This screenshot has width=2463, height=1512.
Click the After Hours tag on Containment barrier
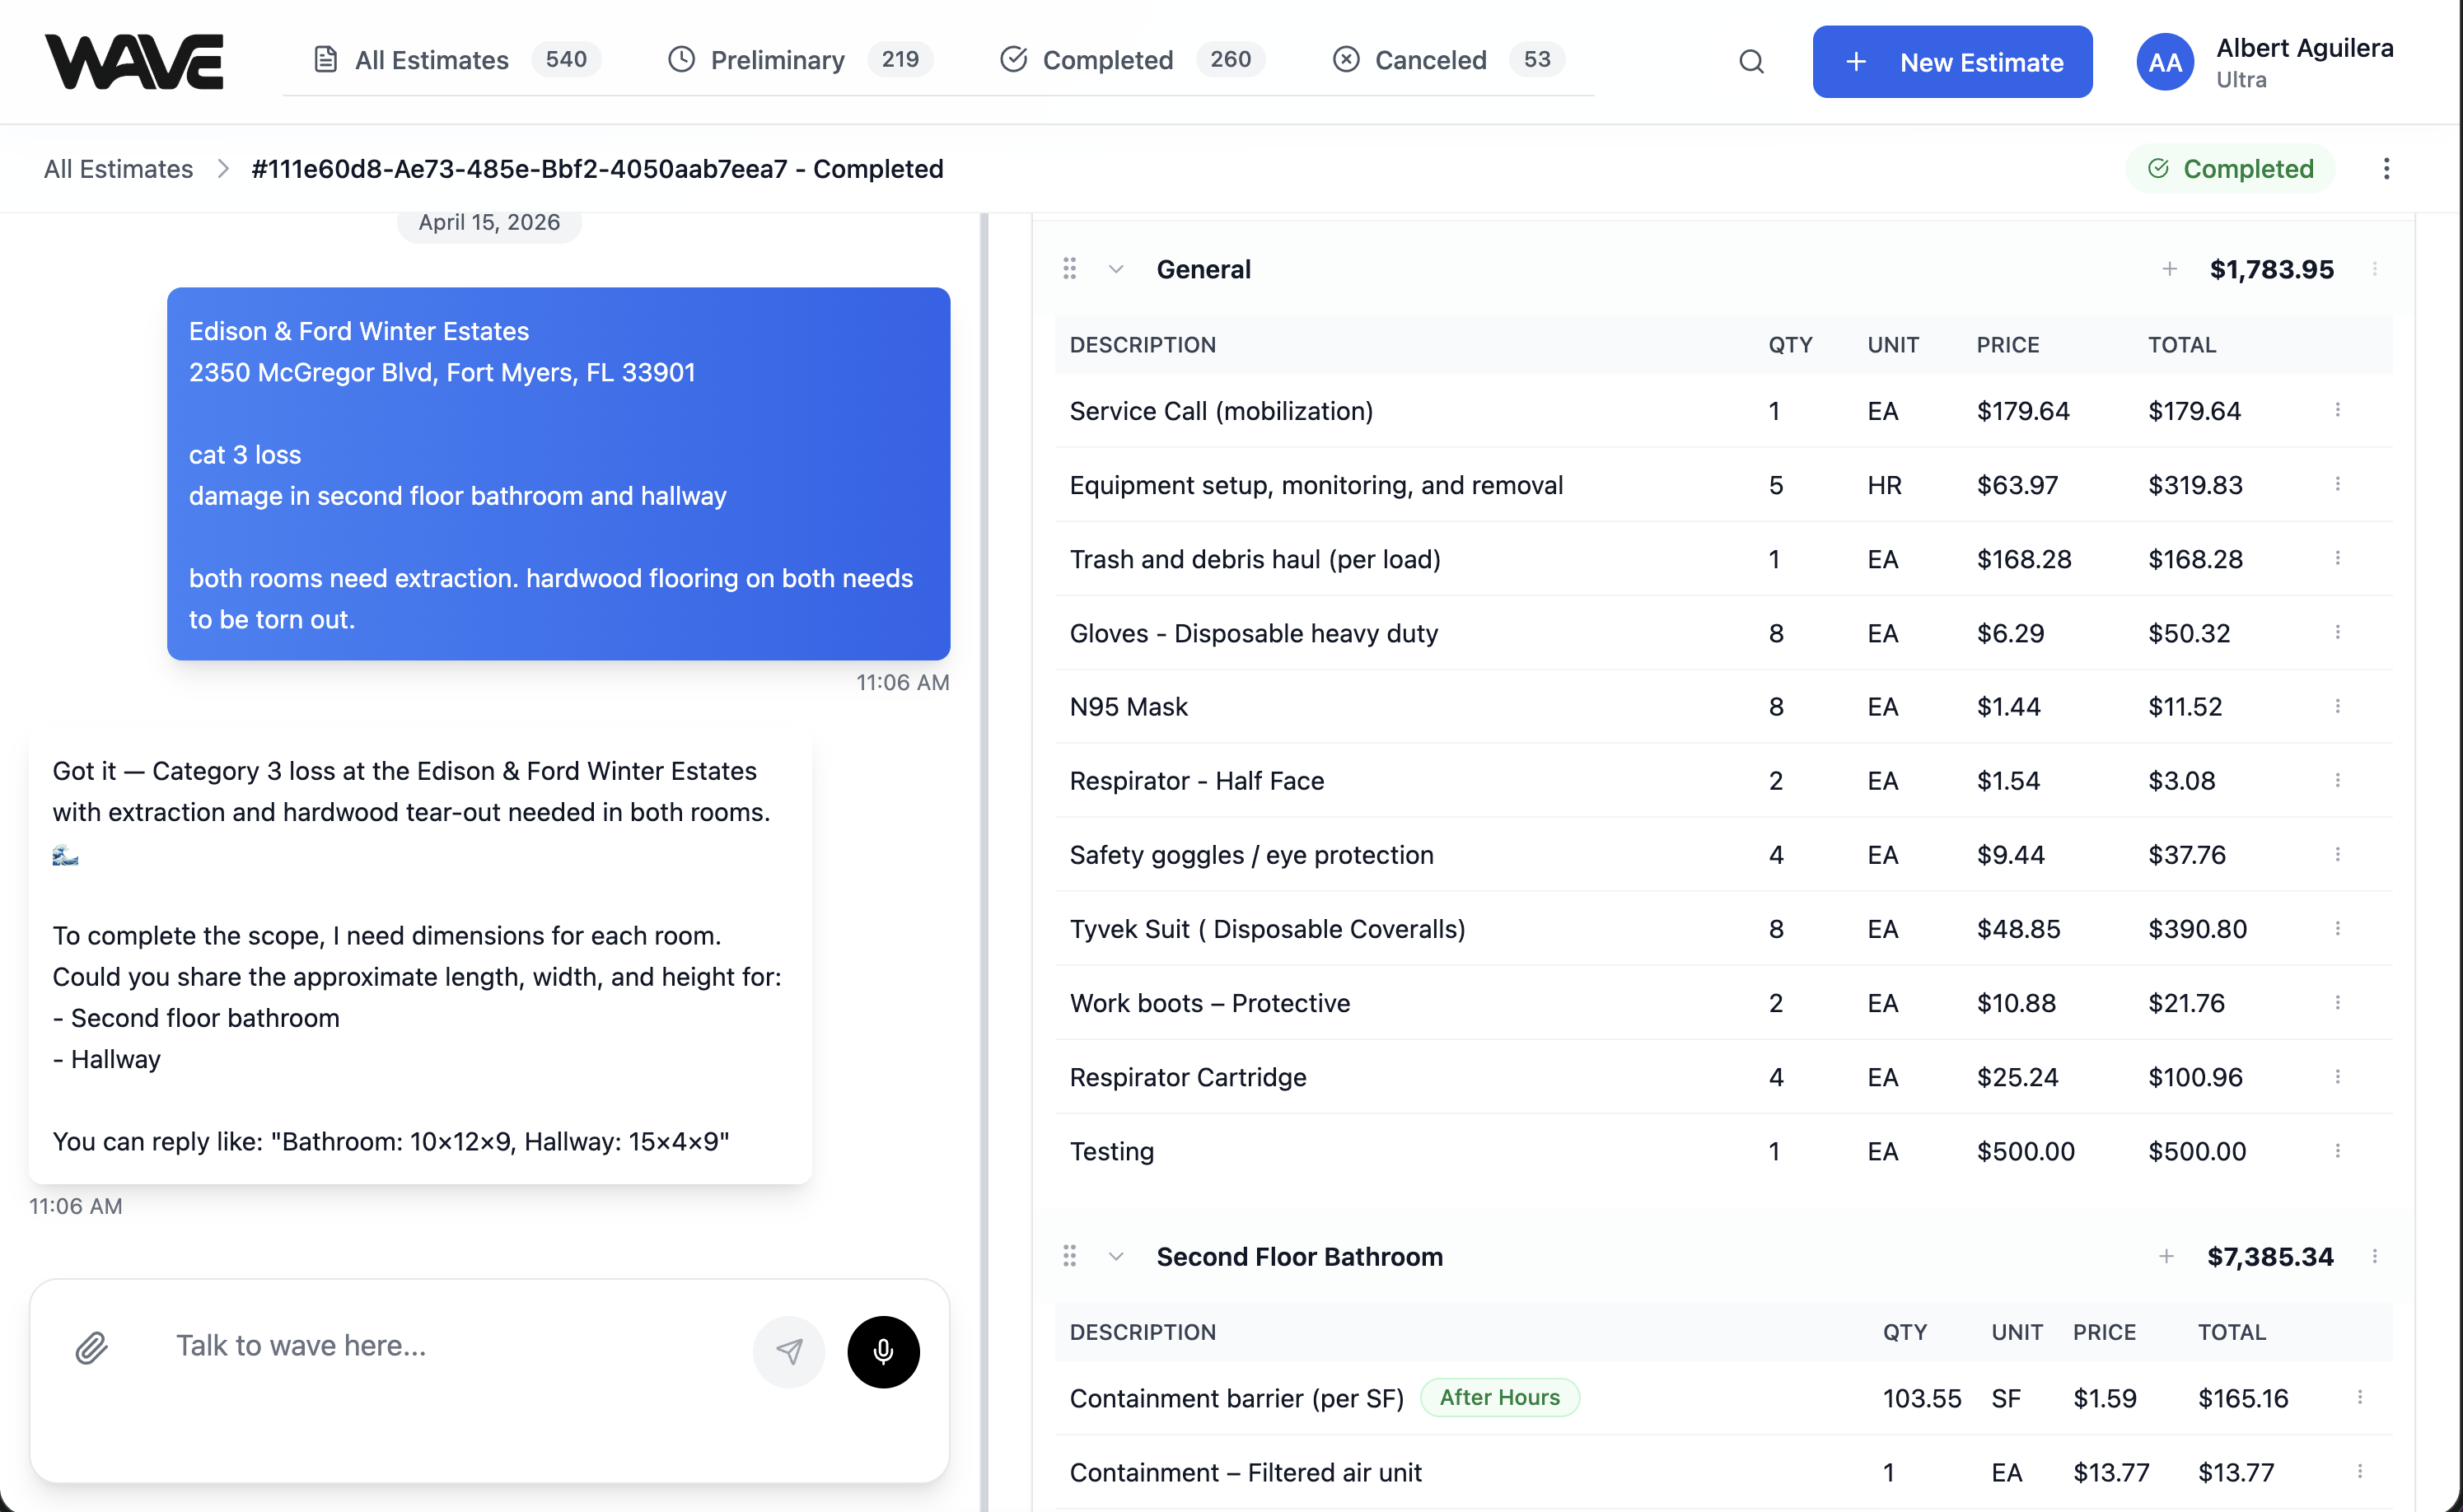pos(1498,1397)
